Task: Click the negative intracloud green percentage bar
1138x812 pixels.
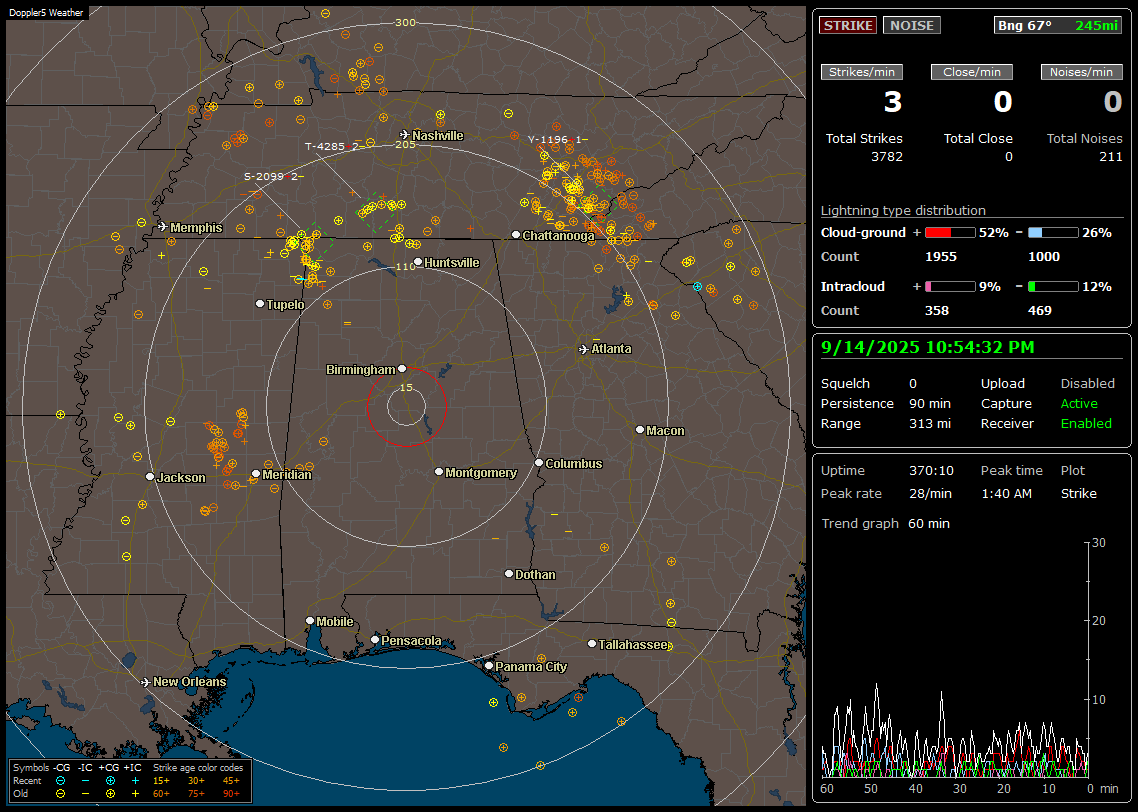Action: (x=1053, y=287)
